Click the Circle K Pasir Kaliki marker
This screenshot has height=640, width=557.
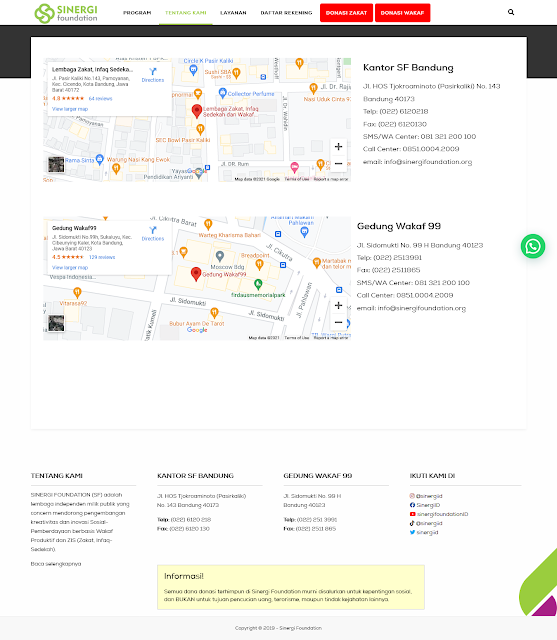coord(193,70)
